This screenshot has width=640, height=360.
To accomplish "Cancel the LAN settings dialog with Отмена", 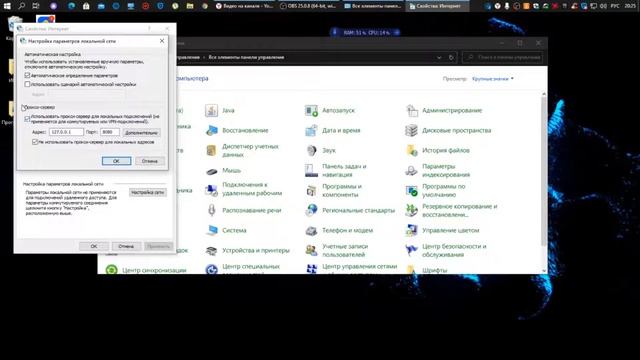I will [x=150, y=161].
